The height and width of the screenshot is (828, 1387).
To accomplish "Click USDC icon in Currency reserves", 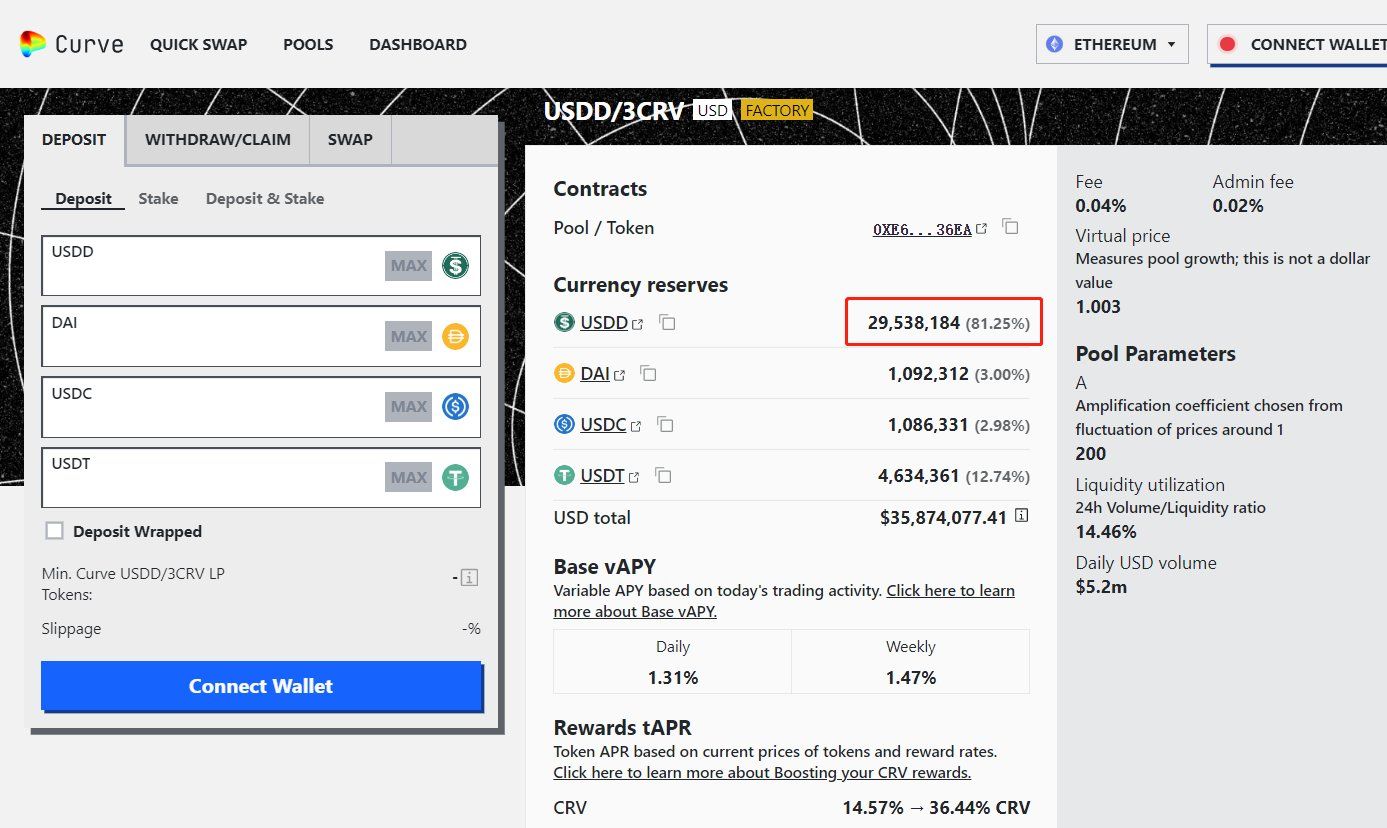I will click(564, 425).
